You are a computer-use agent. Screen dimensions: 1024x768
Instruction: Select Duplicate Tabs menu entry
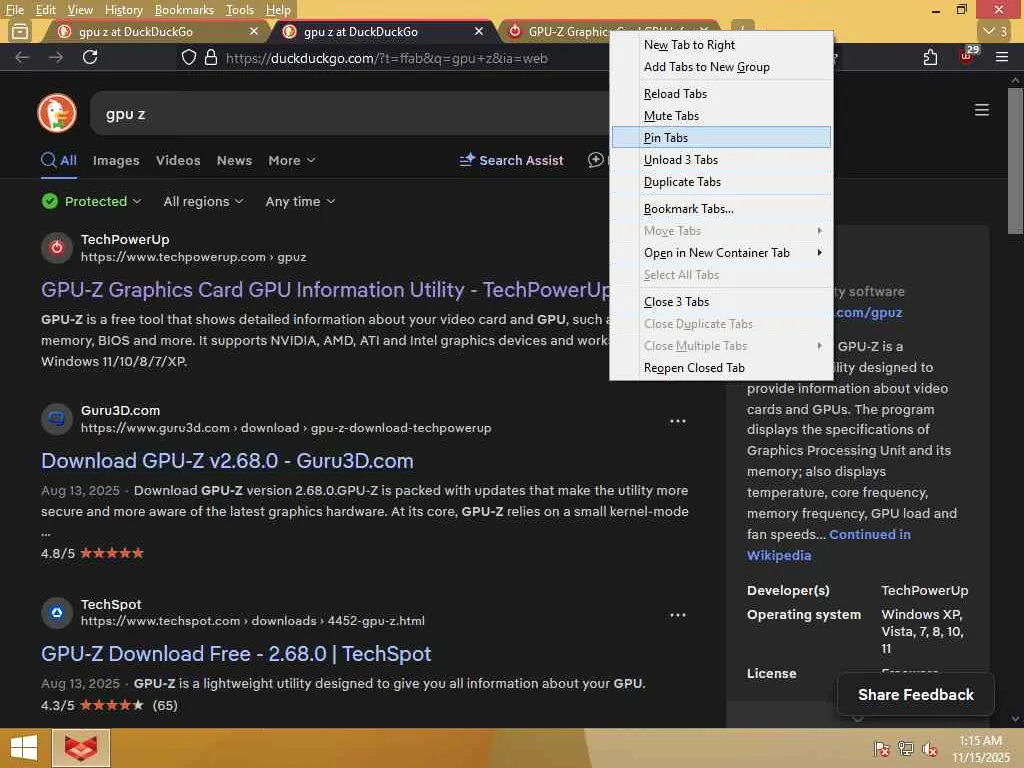(722, 182)
